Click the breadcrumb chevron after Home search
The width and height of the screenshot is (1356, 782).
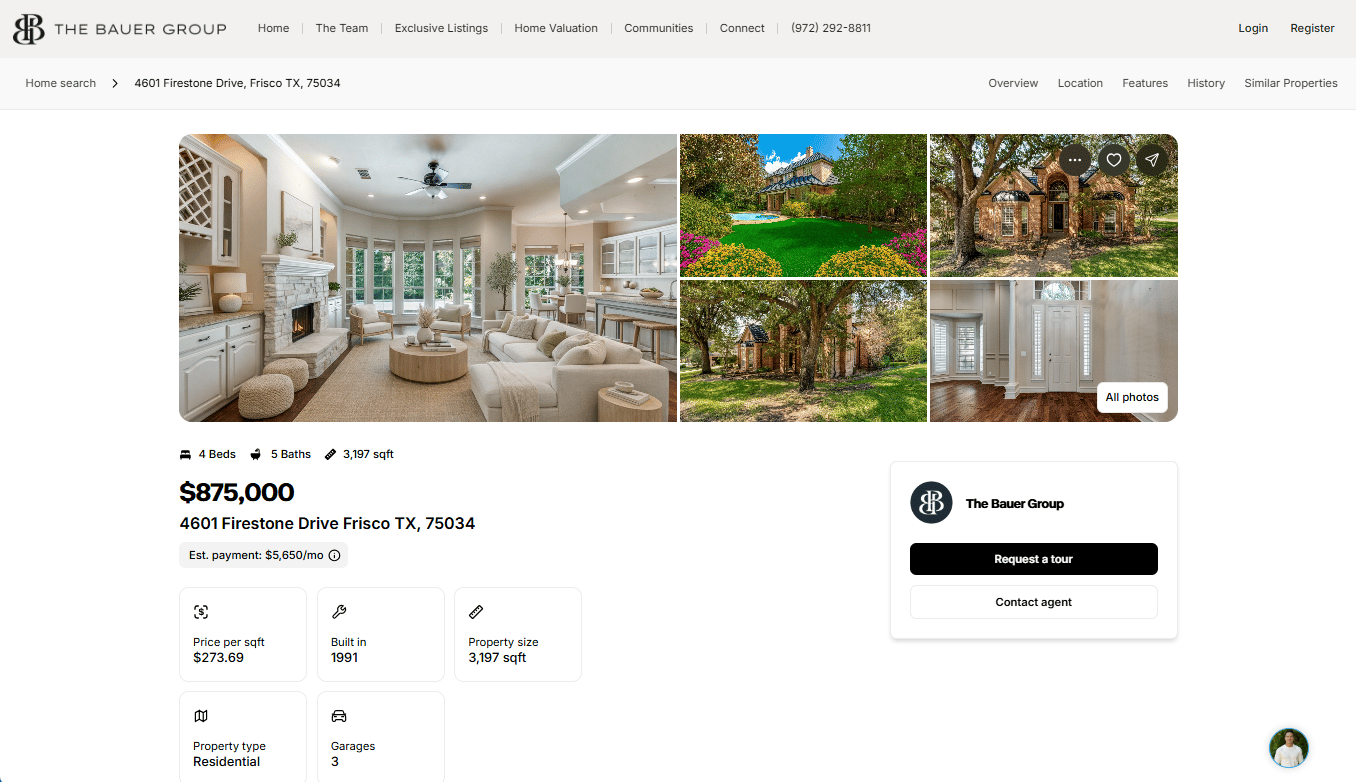click(x=115, y=84)
